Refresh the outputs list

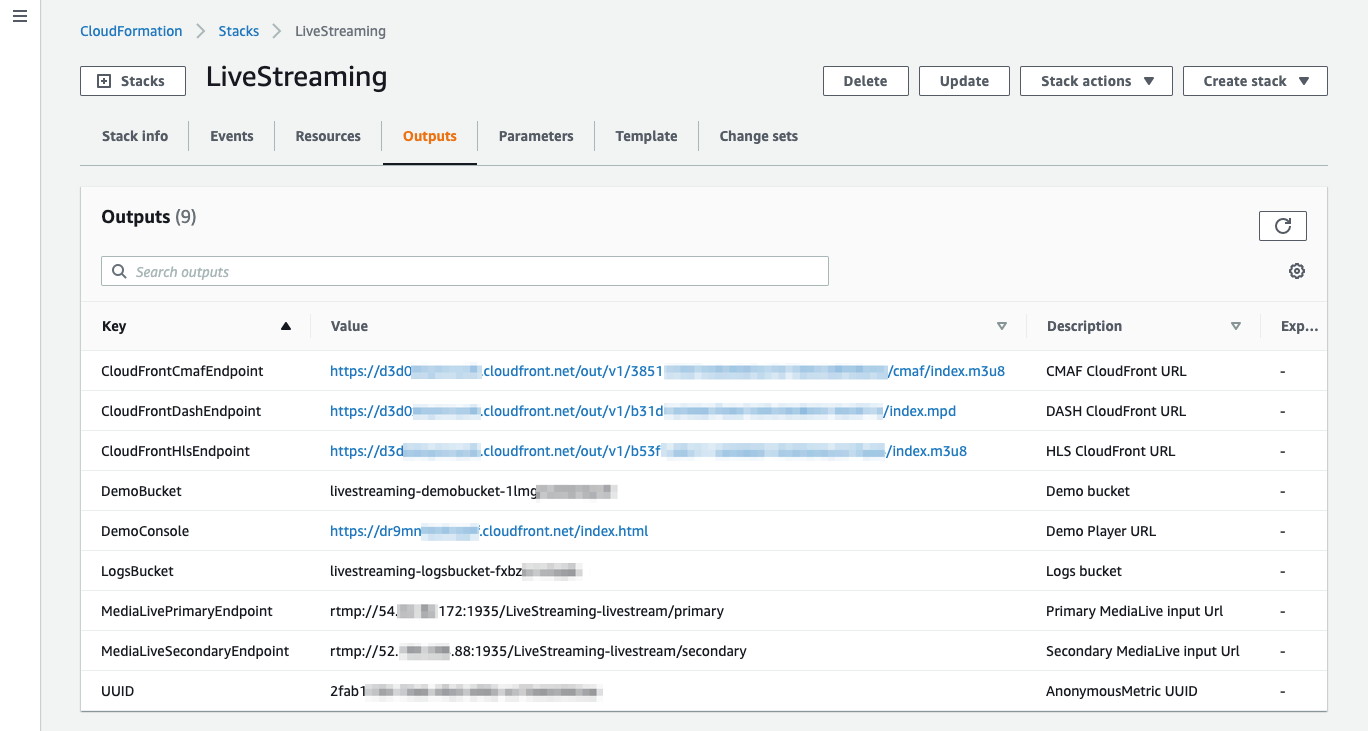click(x=1283, y=226)
